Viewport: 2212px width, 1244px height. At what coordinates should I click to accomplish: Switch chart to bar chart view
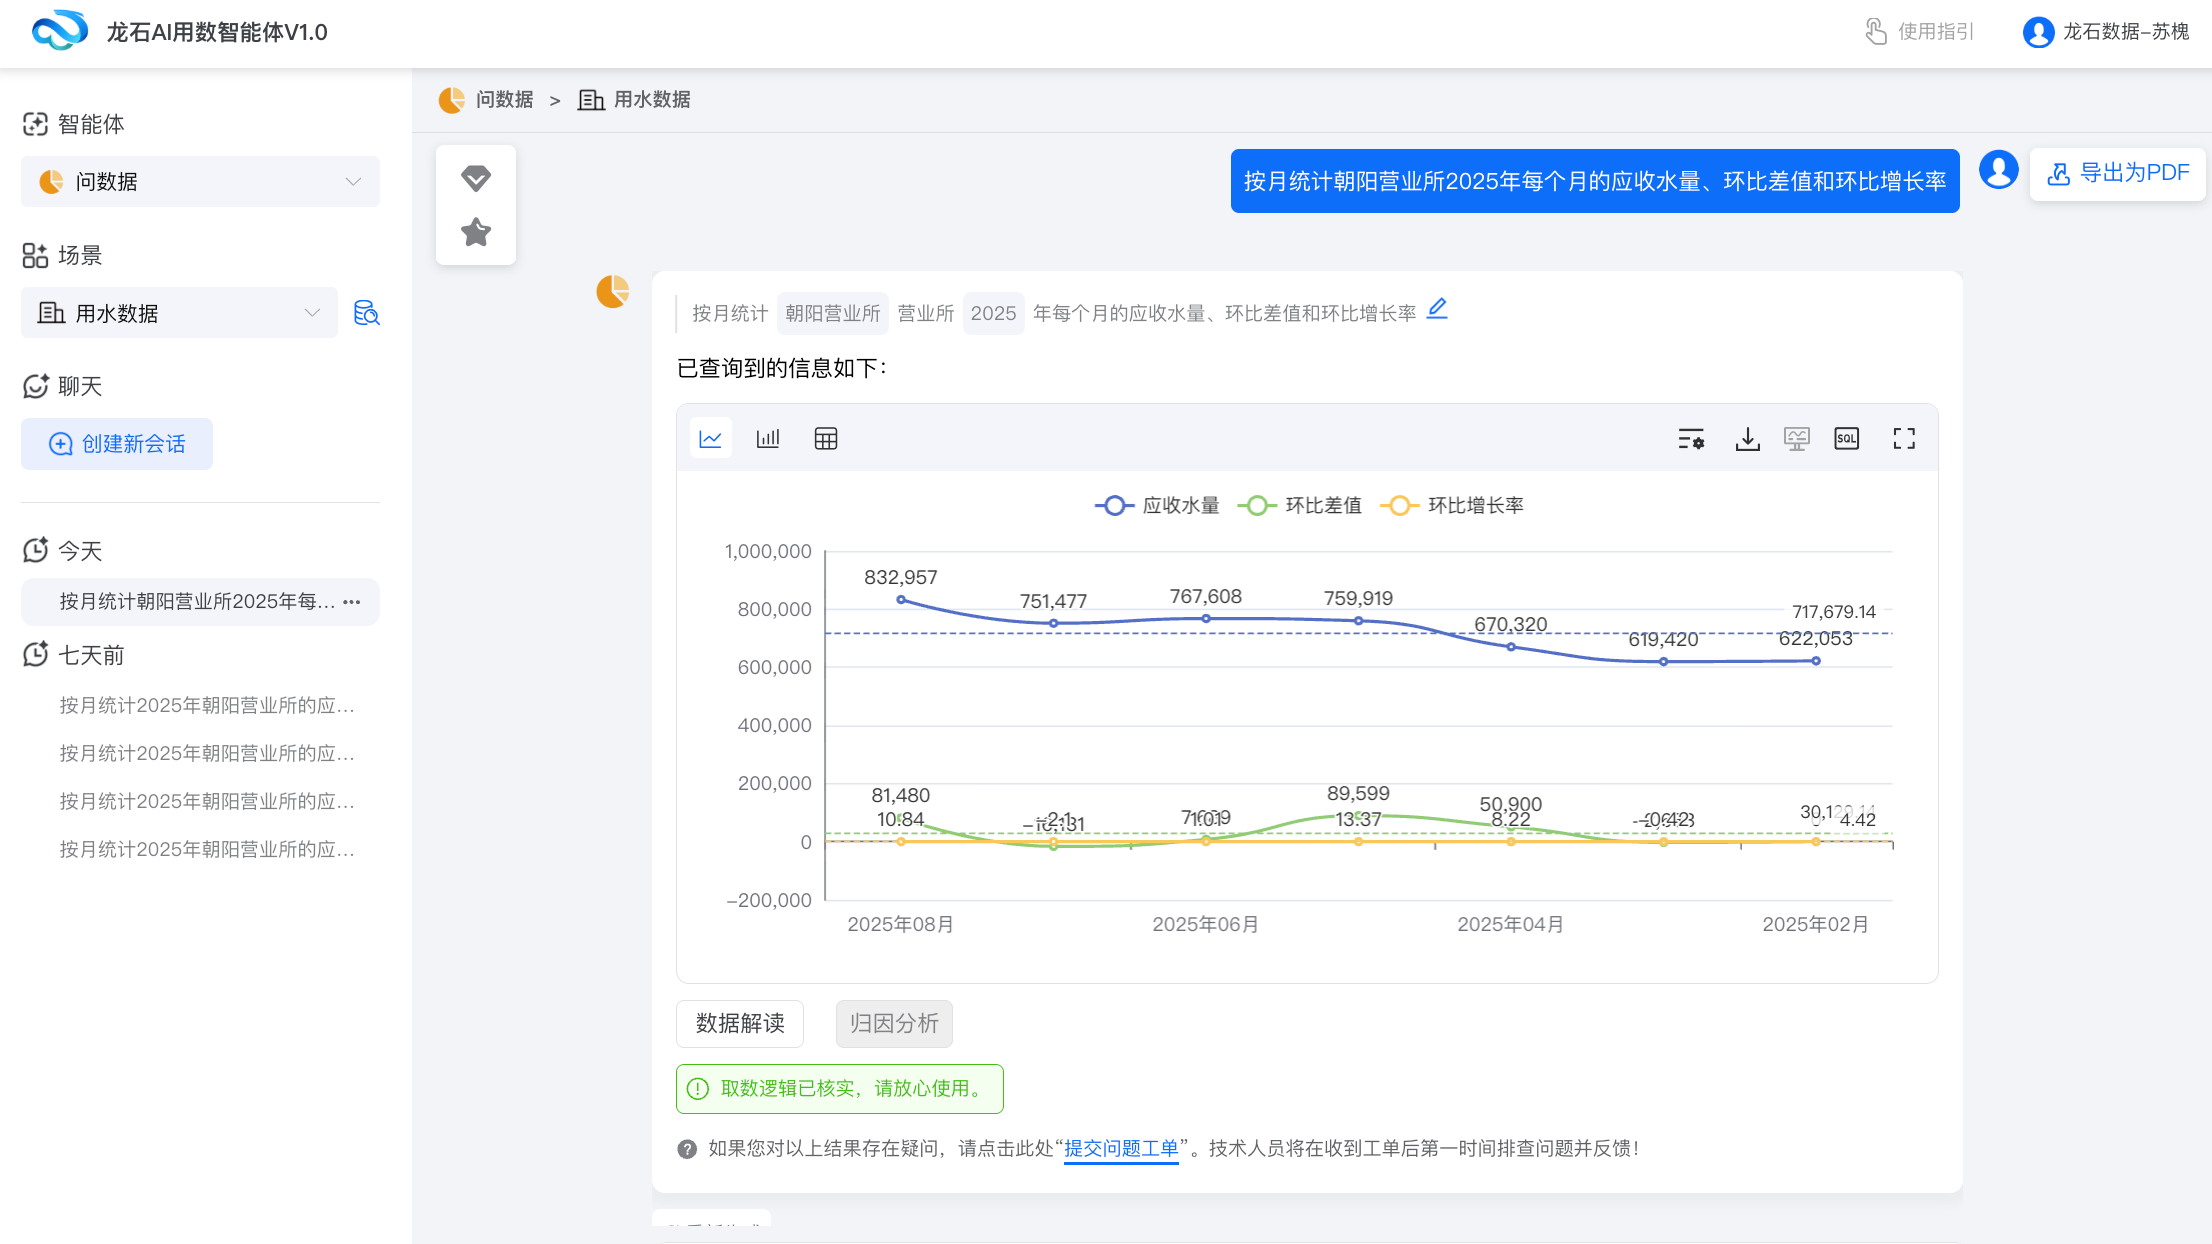[768, 438]
